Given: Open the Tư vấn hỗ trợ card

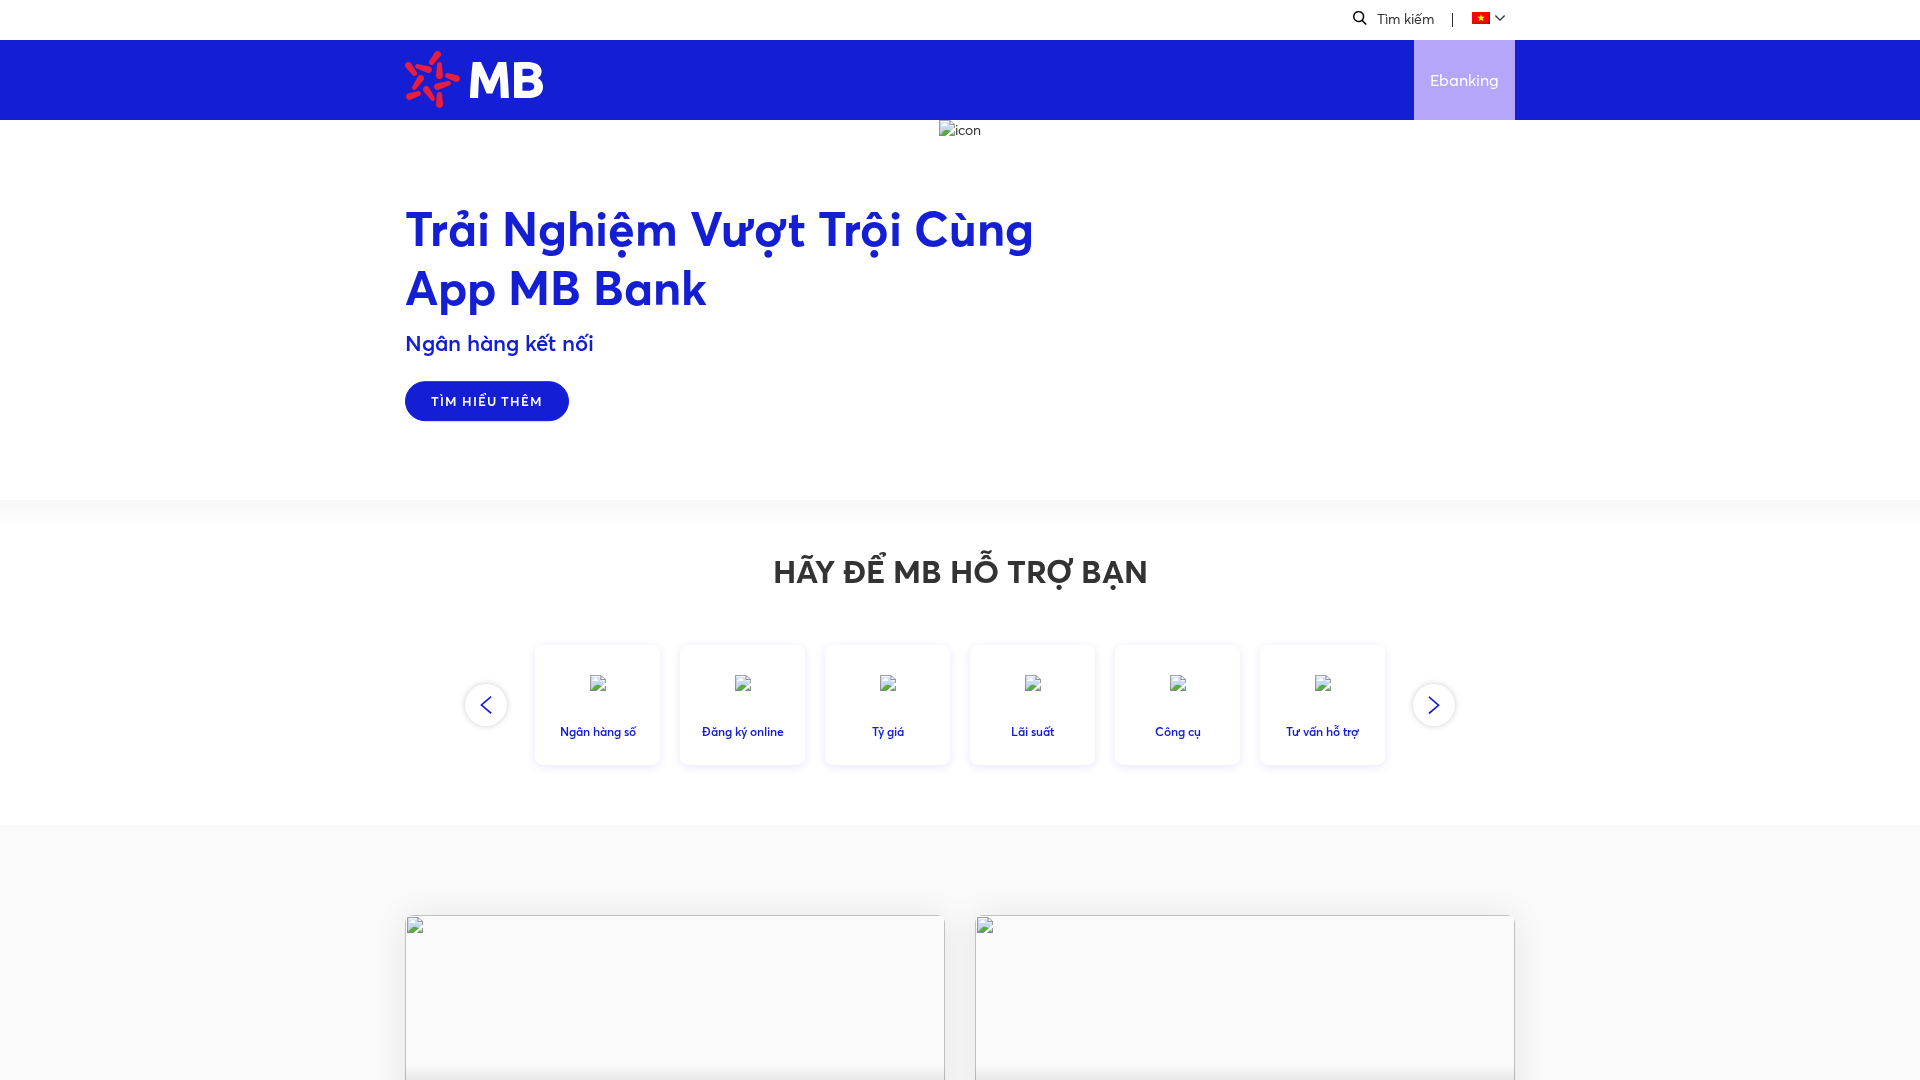Looking at the screenshot, I should pos(1323,705).
